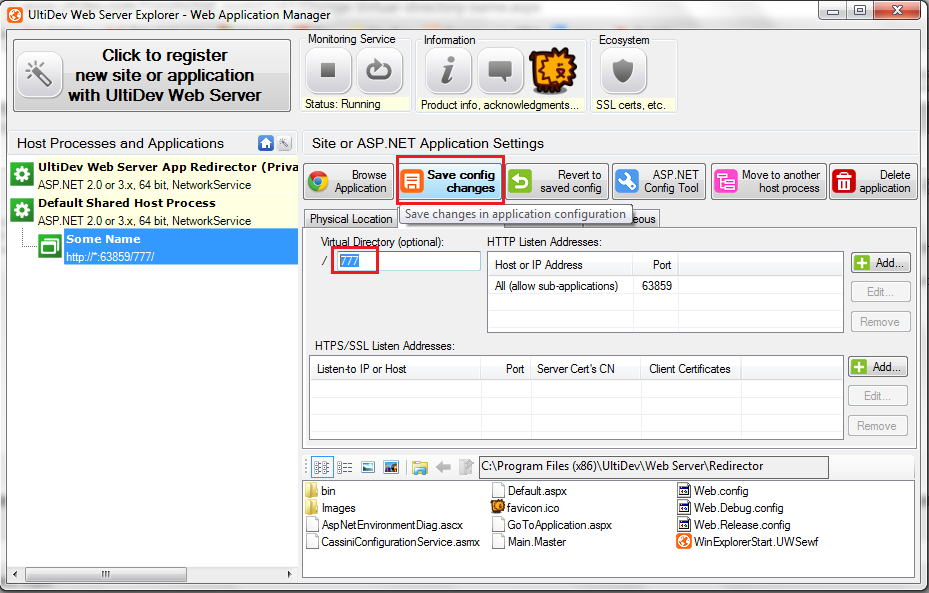
Task: Open the bin folder
Action: coord(321,491)
